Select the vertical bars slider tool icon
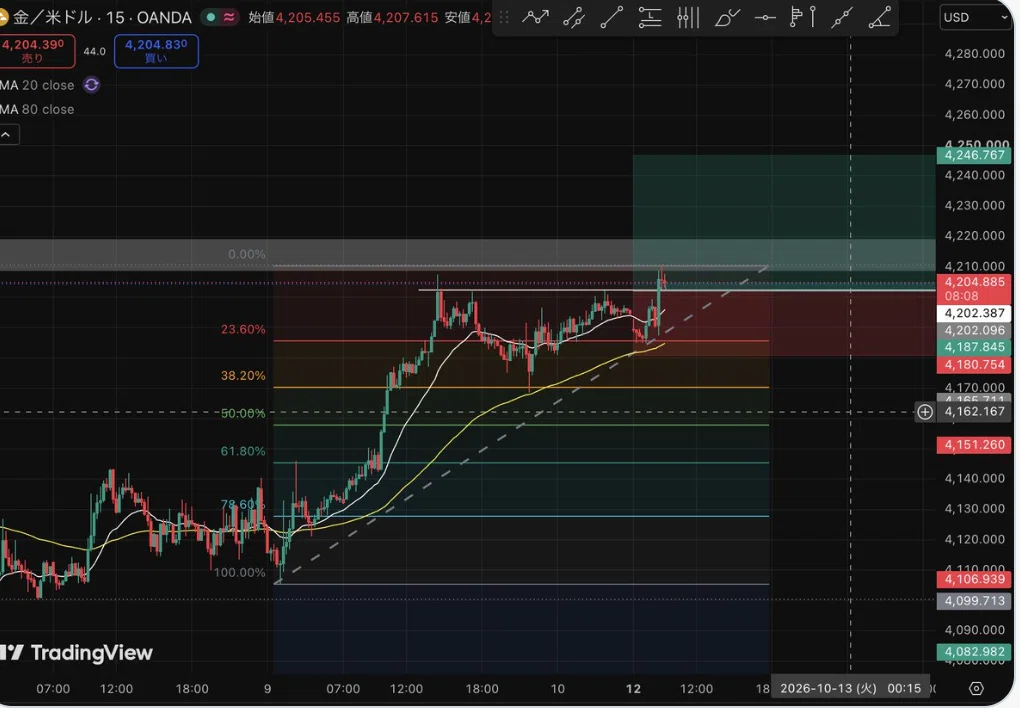Screen dimensions: 1020x708 tap(688, 18)
